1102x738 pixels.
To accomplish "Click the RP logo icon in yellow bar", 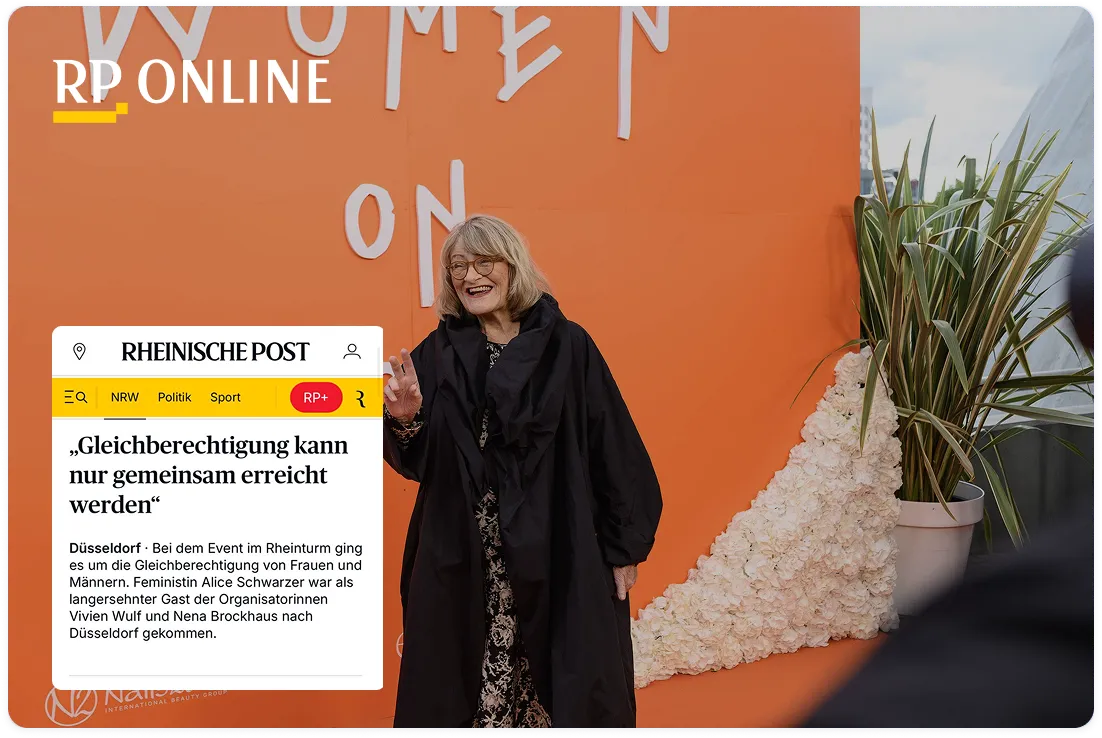I will (x=361, y=399).
